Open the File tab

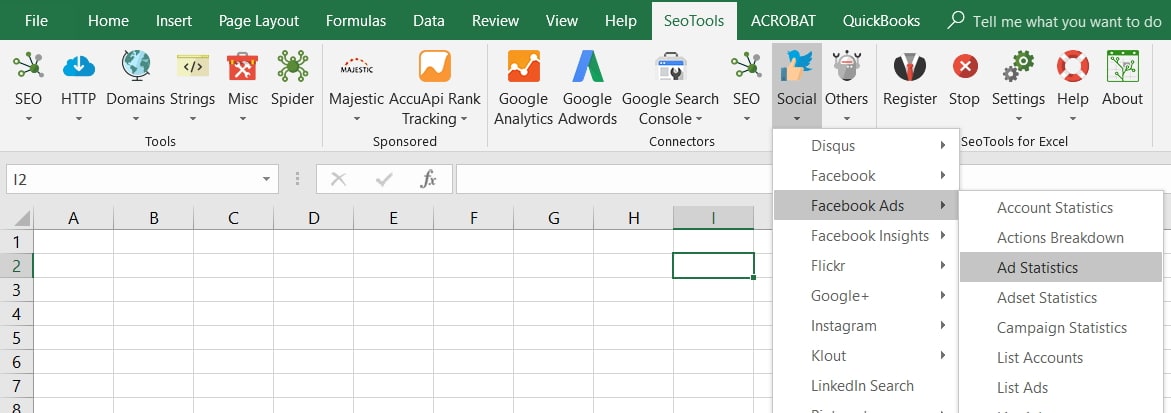click(x=36, y=21)
